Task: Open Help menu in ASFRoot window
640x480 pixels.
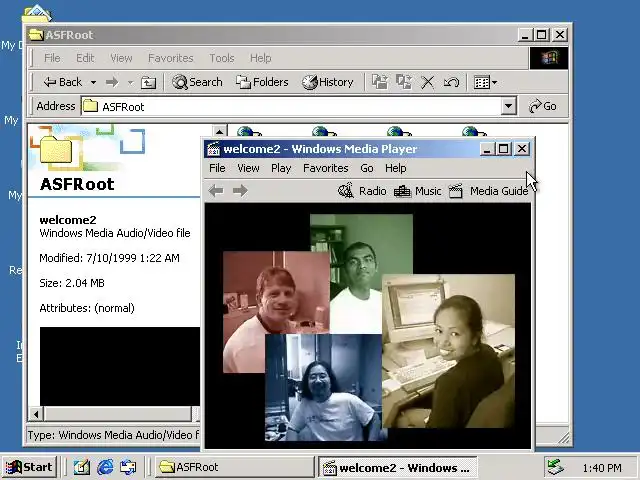Action: pos(260,58)
